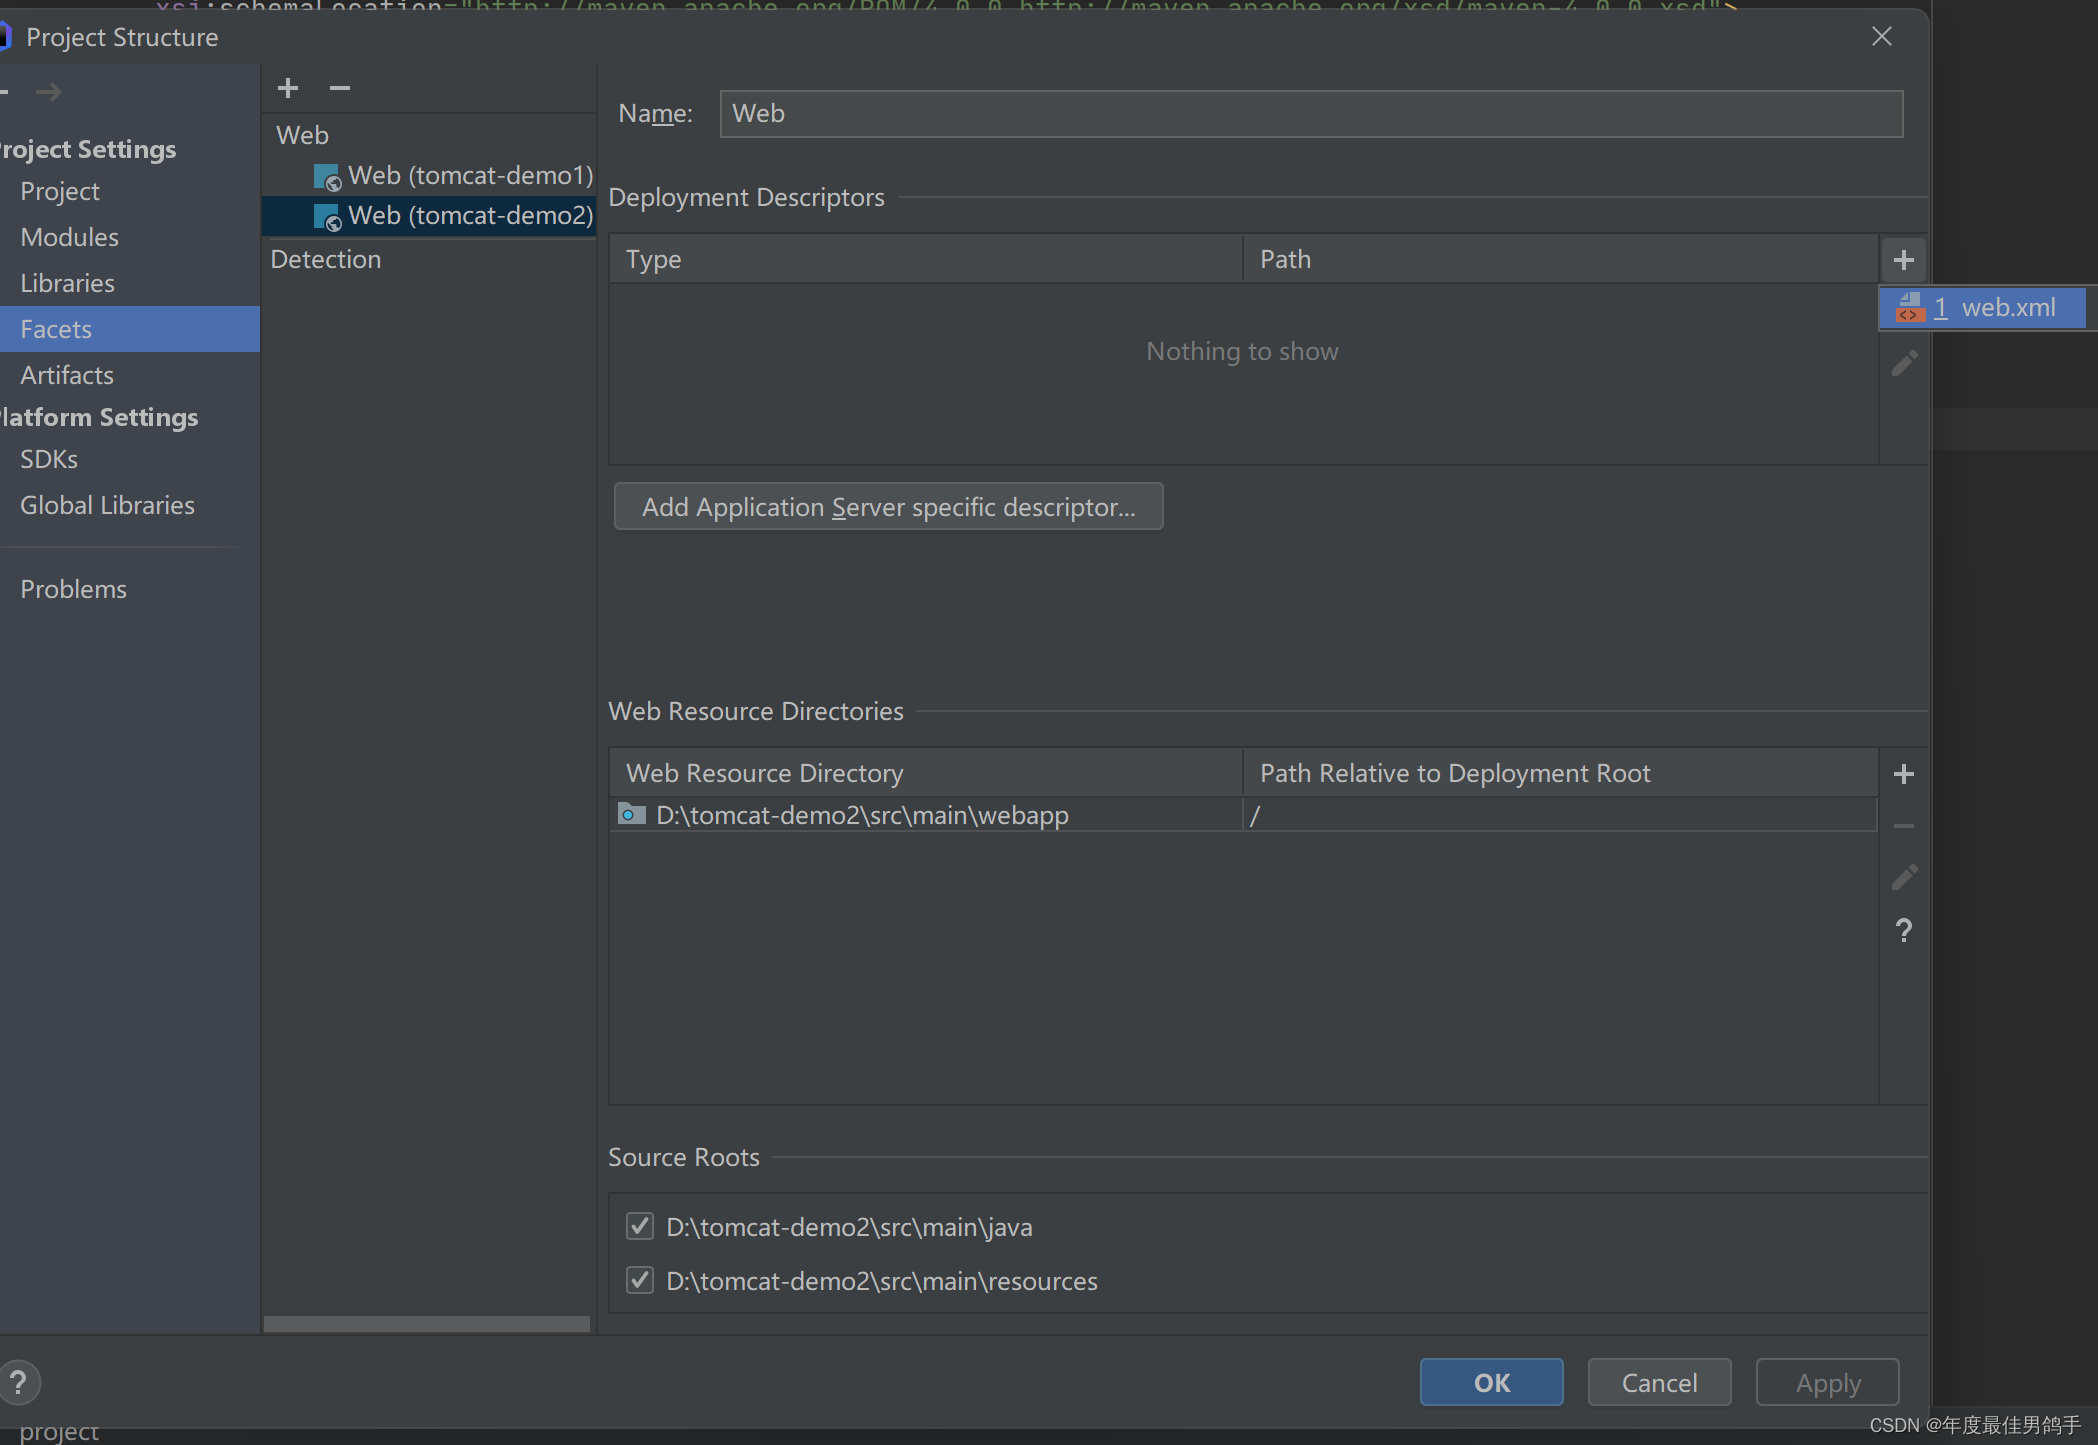Viewport: 2098px width, 1445px height.
Task: Click the add facet plus icon
Action: coord(288,88)
